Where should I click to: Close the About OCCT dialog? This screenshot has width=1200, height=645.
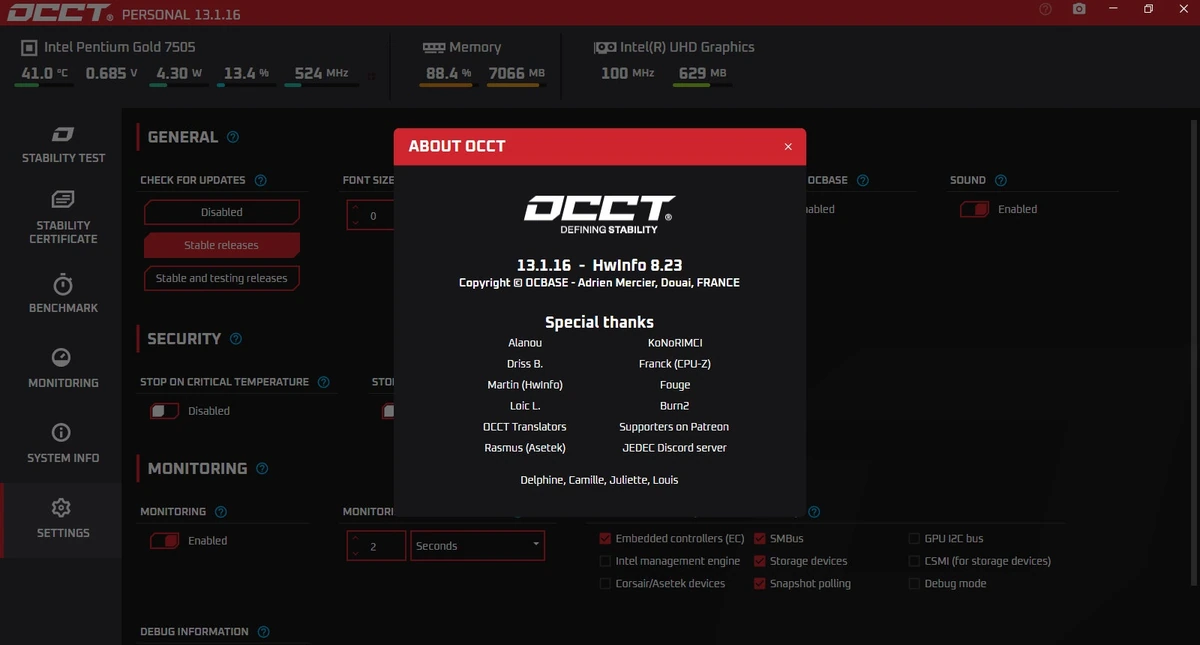coord(788,147)
